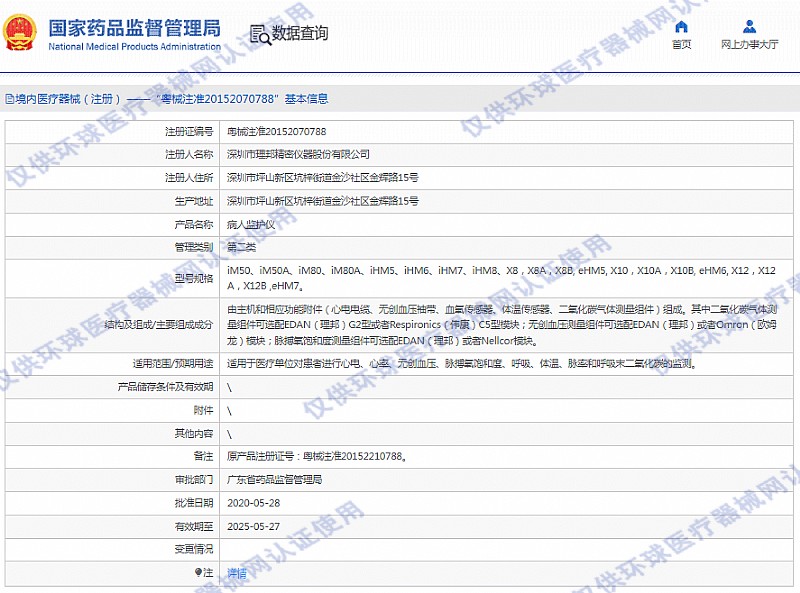The image size is (800, 593).
Task: Click the 生产地址 row label
Action: [x=194, y=201]
